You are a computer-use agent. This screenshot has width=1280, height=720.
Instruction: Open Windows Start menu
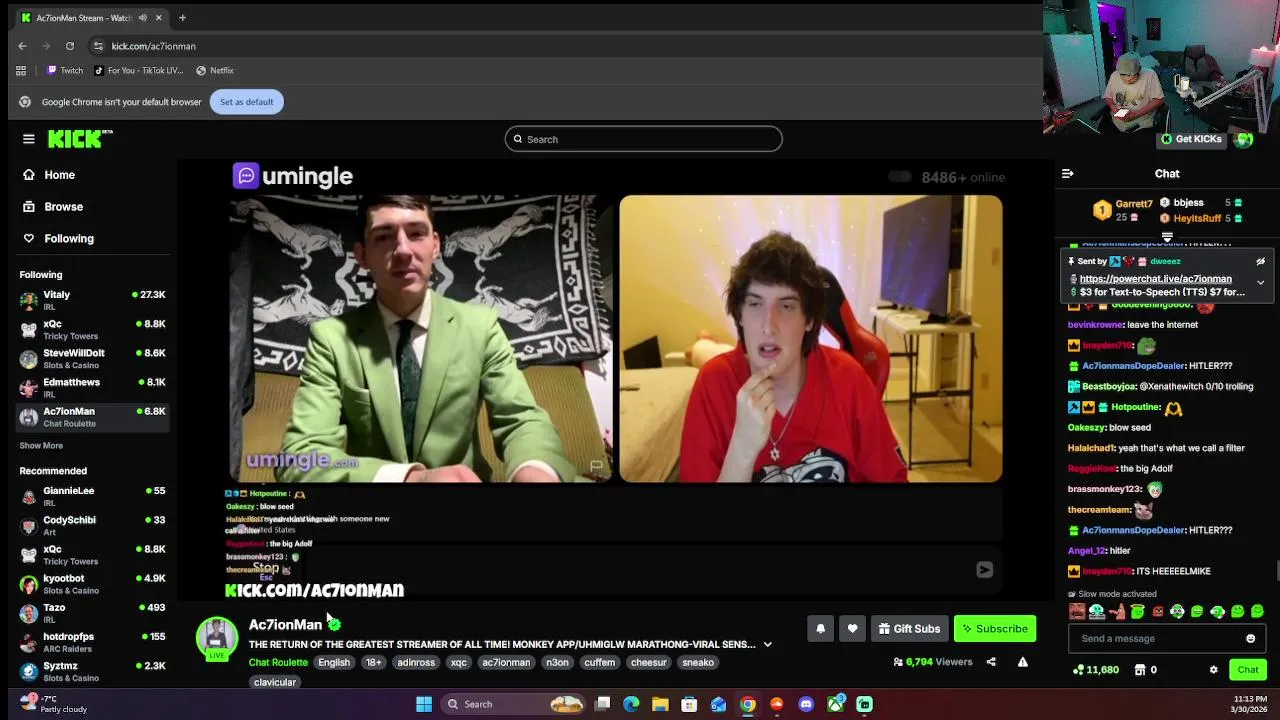(424, 704)
